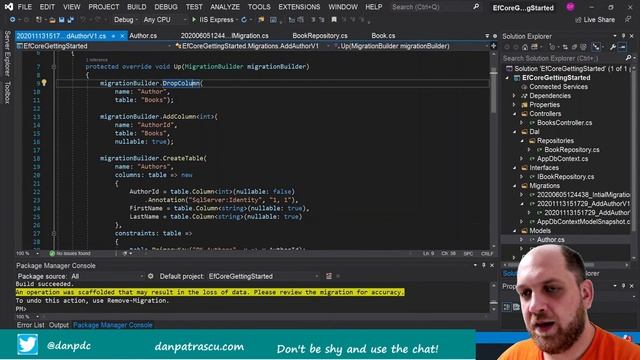
Task: Click the user account avatar icon
Action: coord(570,7)
